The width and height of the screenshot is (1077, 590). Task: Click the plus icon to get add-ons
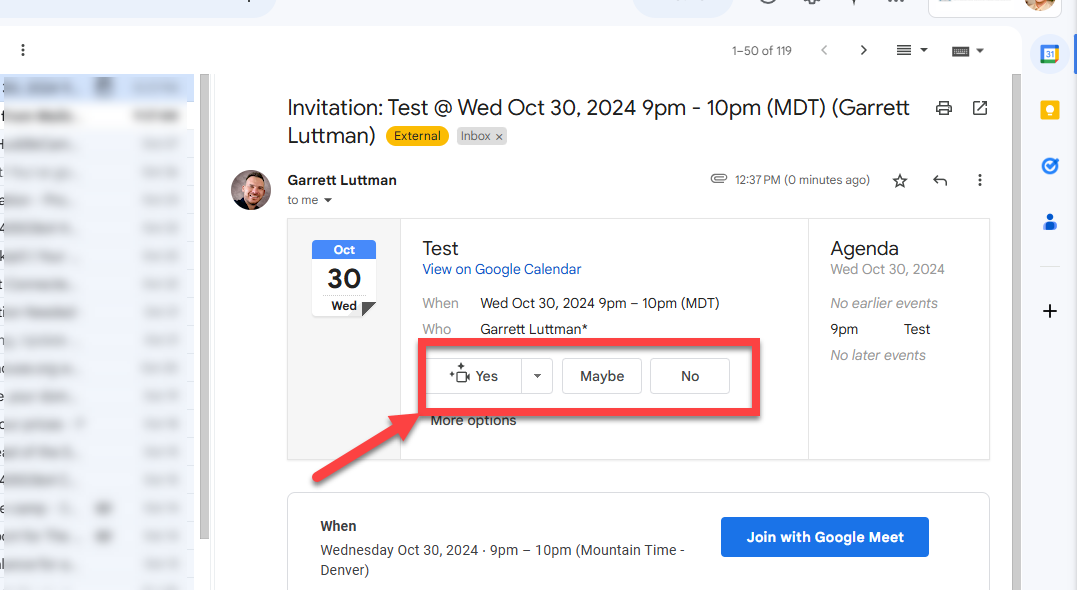coord(1050,311)
